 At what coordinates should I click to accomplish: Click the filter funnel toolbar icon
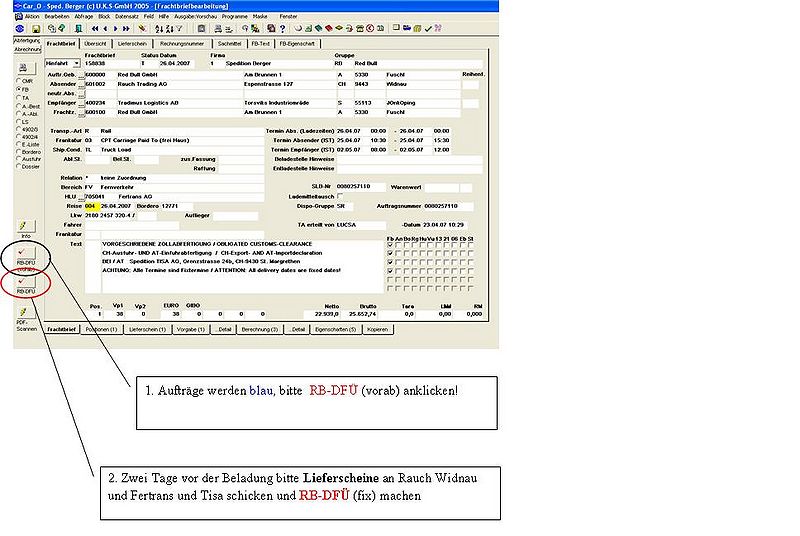(x=180, y=29)
